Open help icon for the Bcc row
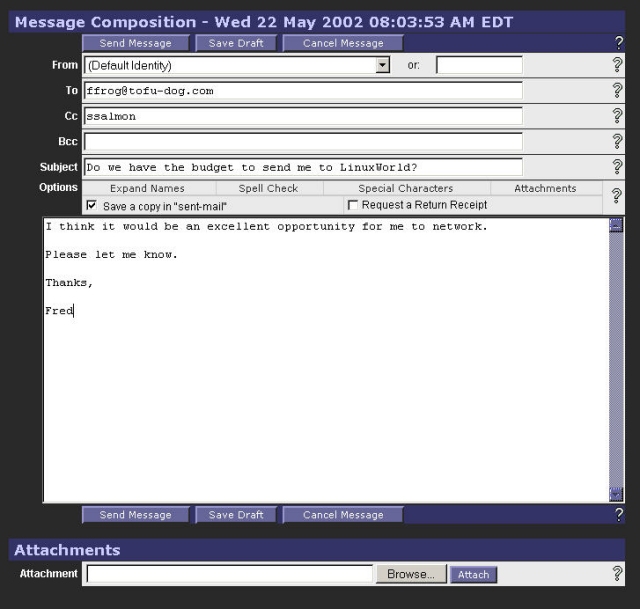 (x=617, y=141)
